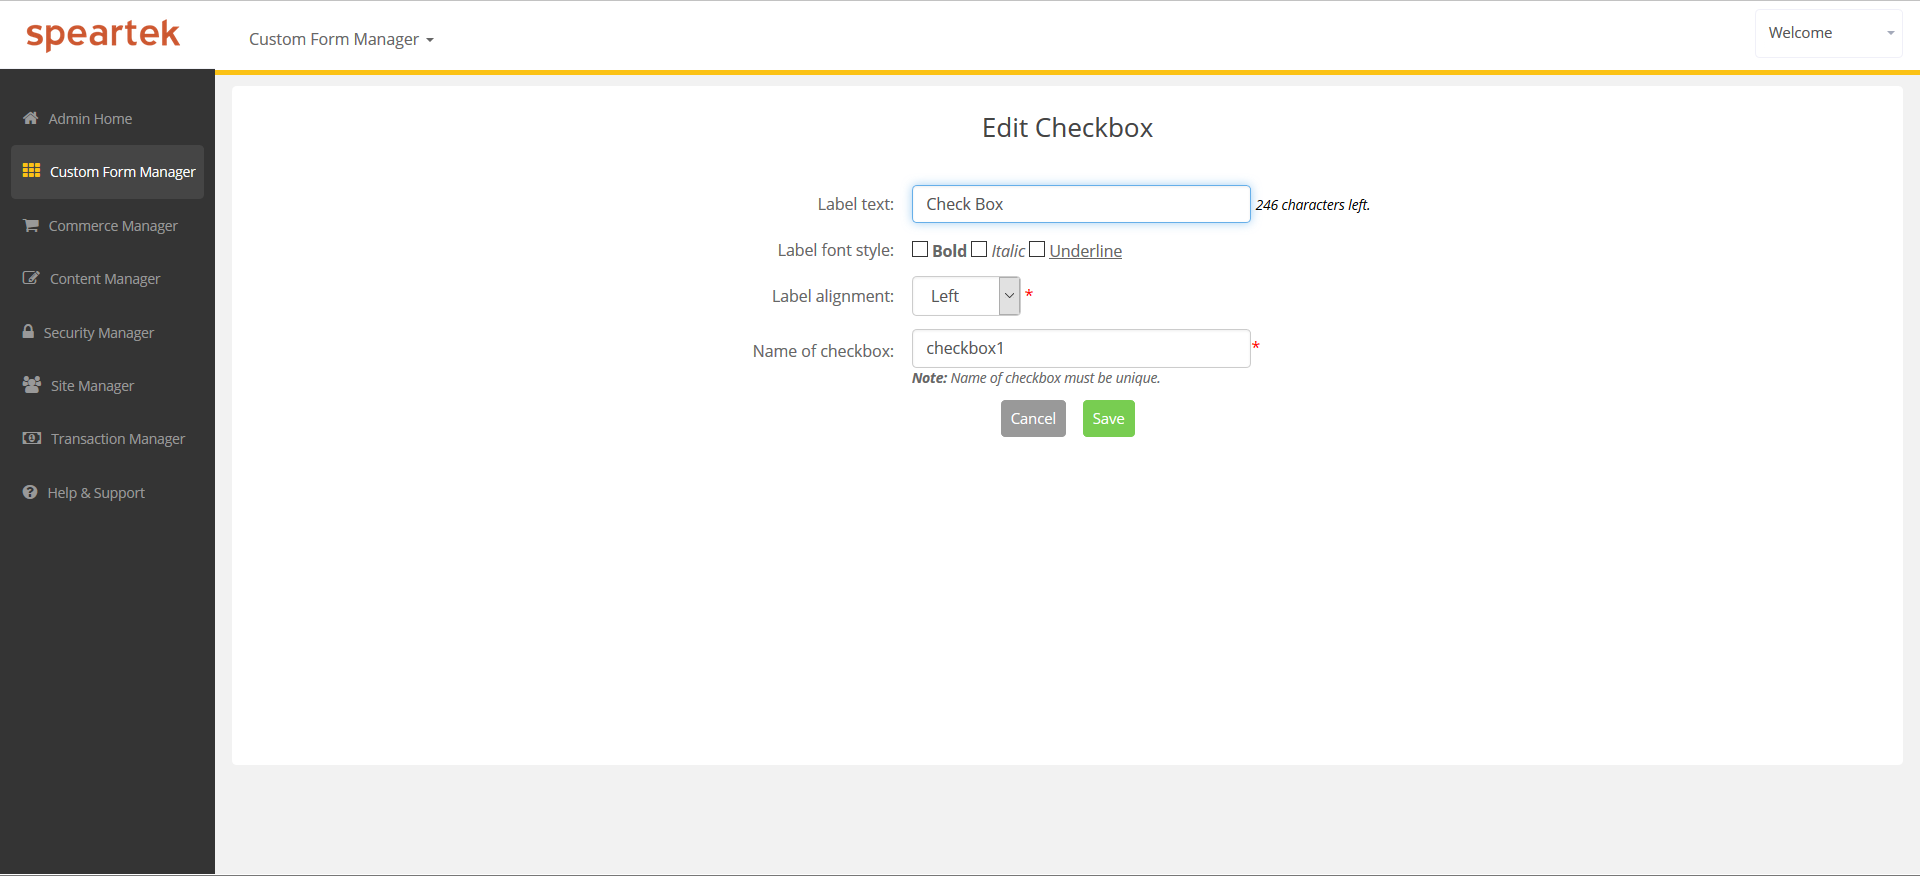1920x876 pixels.
Task: Click the Content Manager edit icon
Action: click(x=31, y=278)
